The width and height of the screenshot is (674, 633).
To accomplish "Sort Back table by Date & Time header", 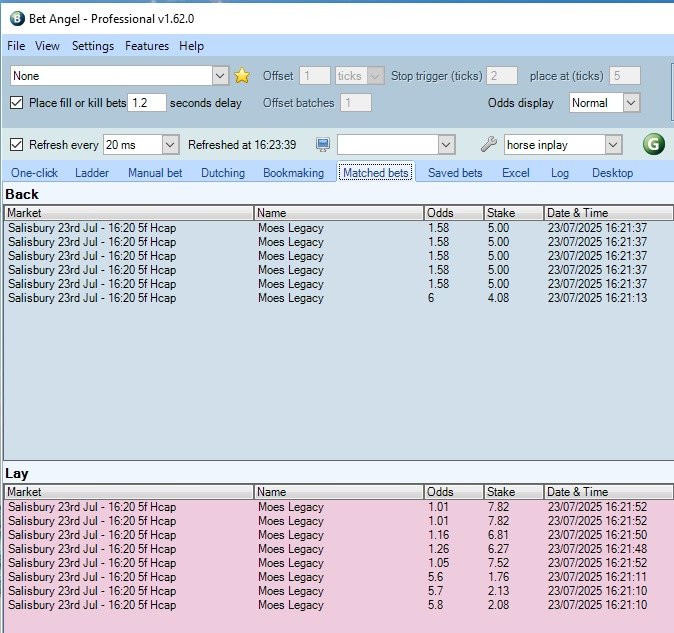I will tap(609, 213).
